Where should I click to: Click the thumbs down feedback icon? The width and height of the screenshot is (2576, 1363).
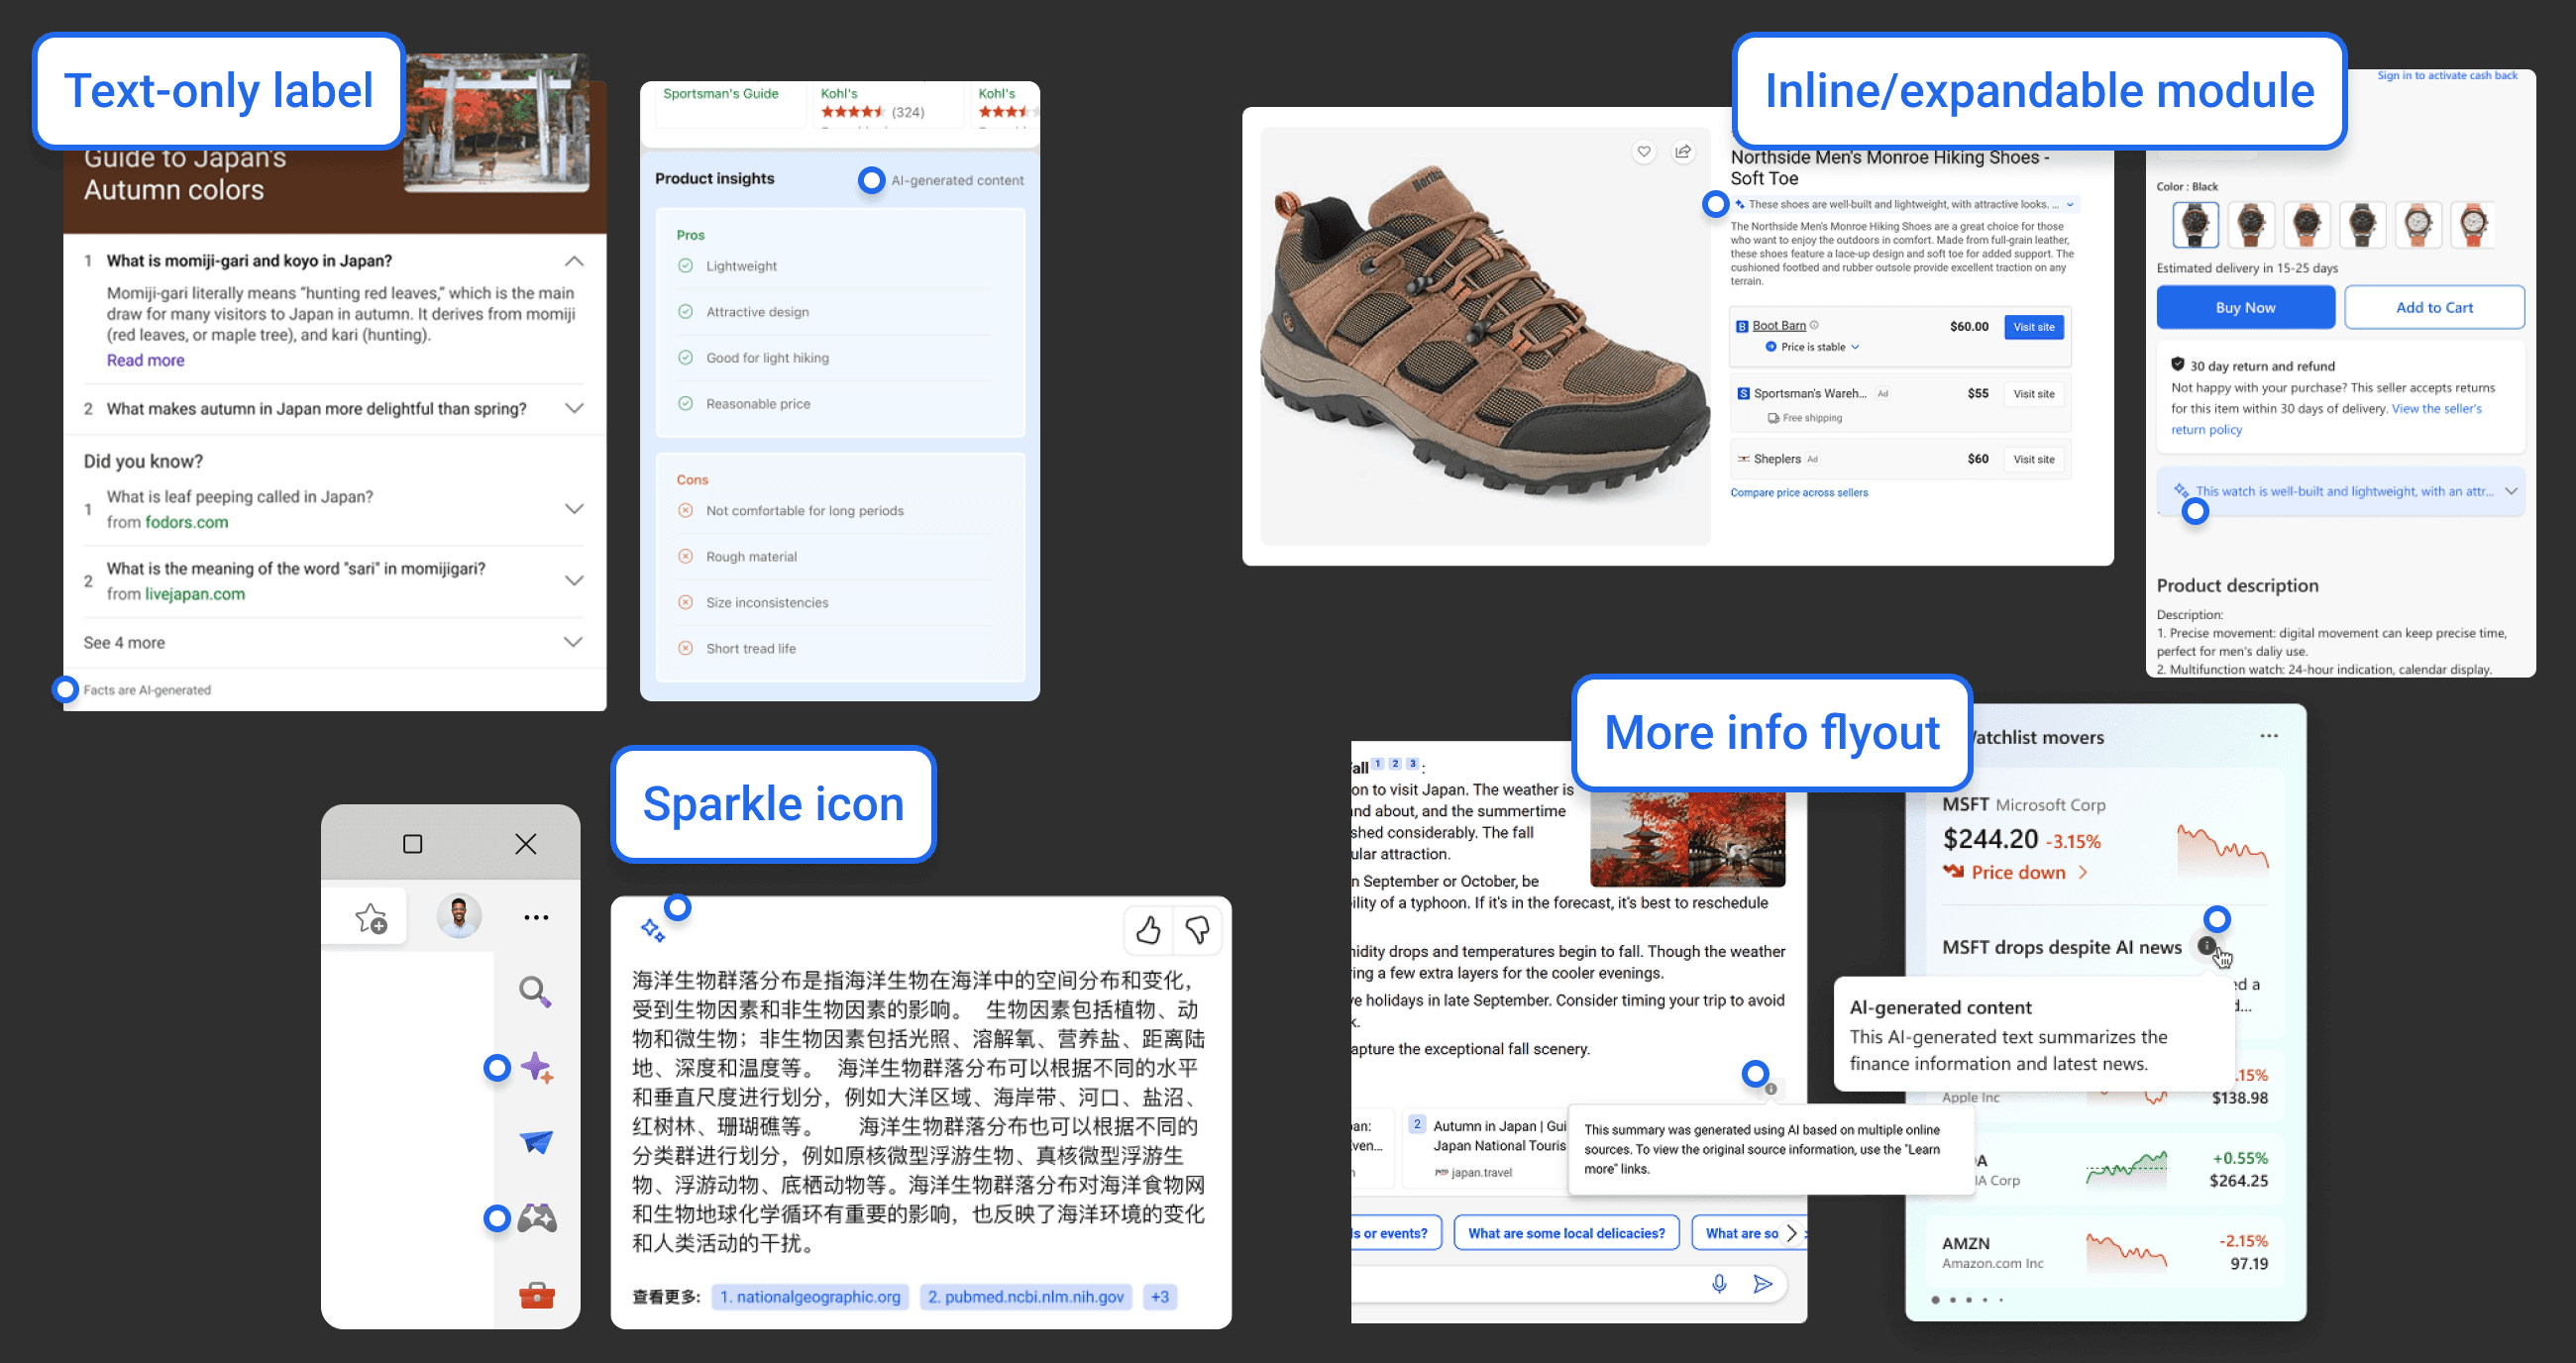pos(1197,931)
